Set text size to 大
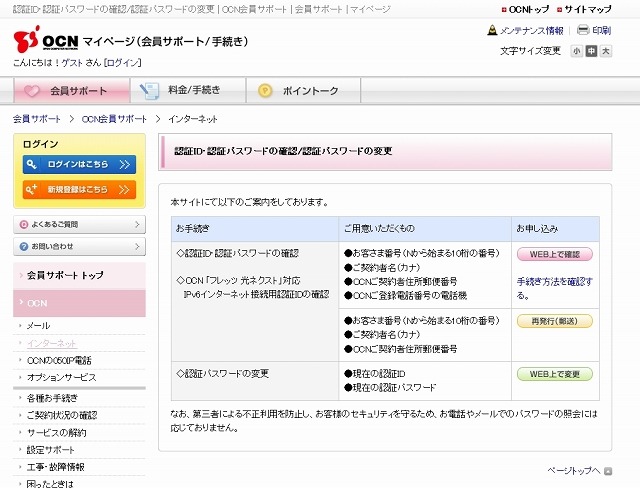This screenshot has height=488, width=640. coord(606,51)
